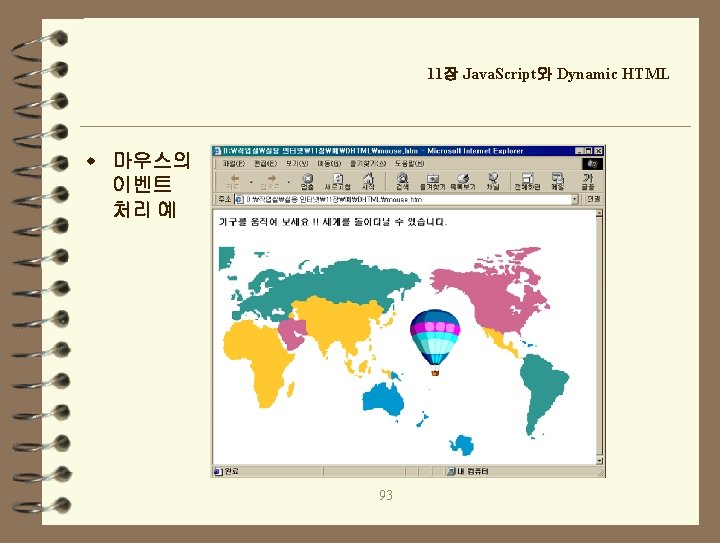Image resolution: width=720 pixels, height=543 pixels.
Task: Click the '내 컴퓨터' status bar text
Action: point(472,471)
